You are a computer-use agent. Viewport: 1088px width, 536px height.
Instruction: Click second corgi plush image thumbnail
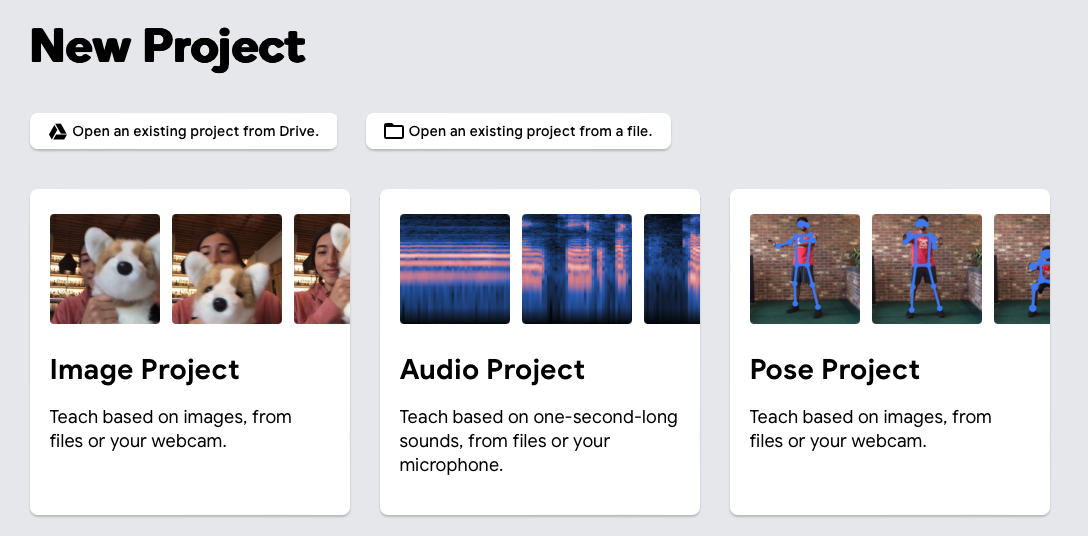coord(227,269)
